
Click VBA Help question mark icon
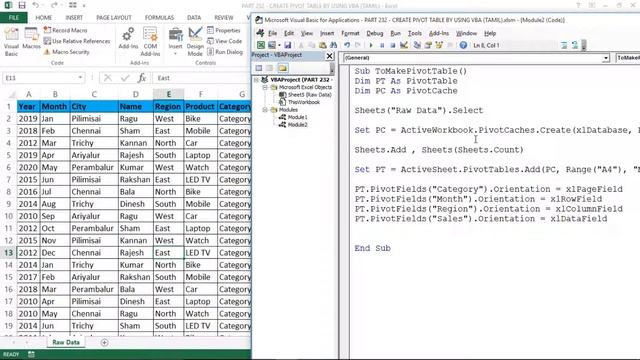tap(463, 45)
